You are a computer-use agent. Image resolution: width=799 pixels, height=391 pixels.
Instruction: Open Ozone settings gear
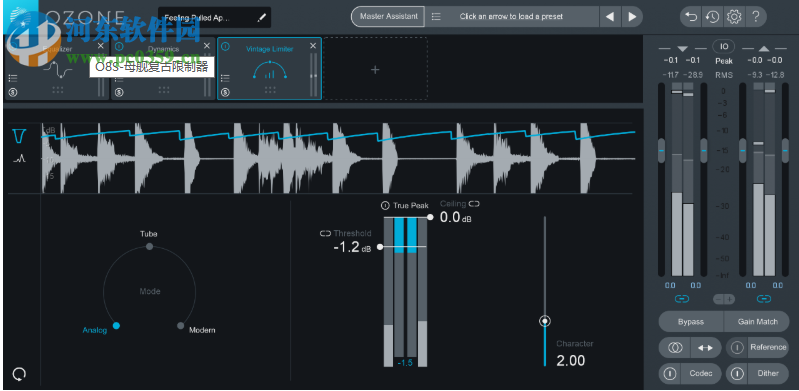tap(734, 17)
